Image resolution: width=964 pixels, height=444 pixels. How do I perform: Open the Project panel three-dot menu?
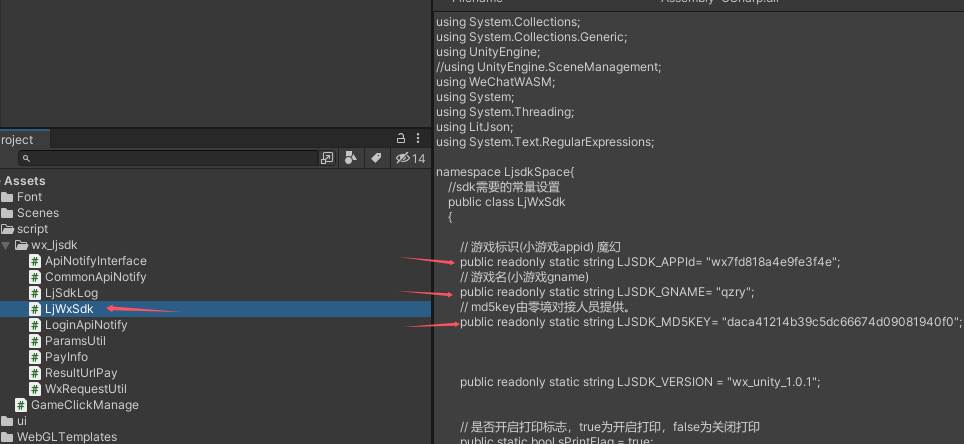coord(418,138)
